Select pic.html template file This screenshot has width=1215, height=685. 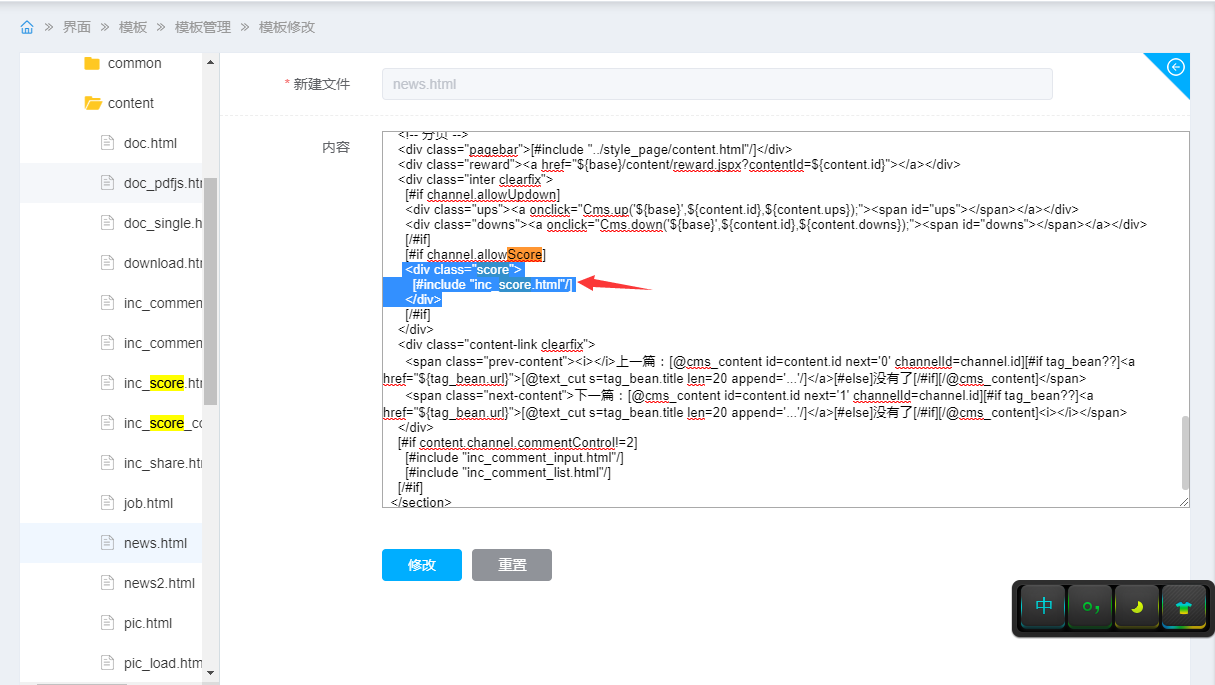pos(148,623)
